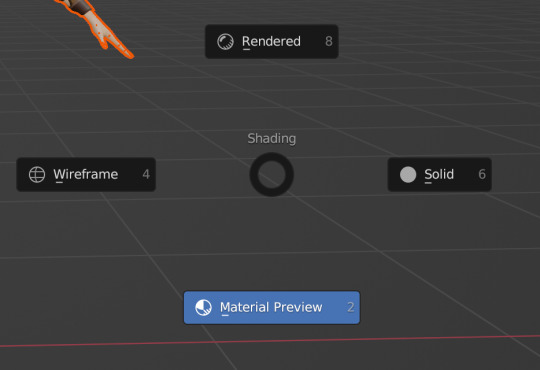540x370 pixels.
Task: Click the Shading pie menu title
Action: pyautogui.click(x=272, y=138)
